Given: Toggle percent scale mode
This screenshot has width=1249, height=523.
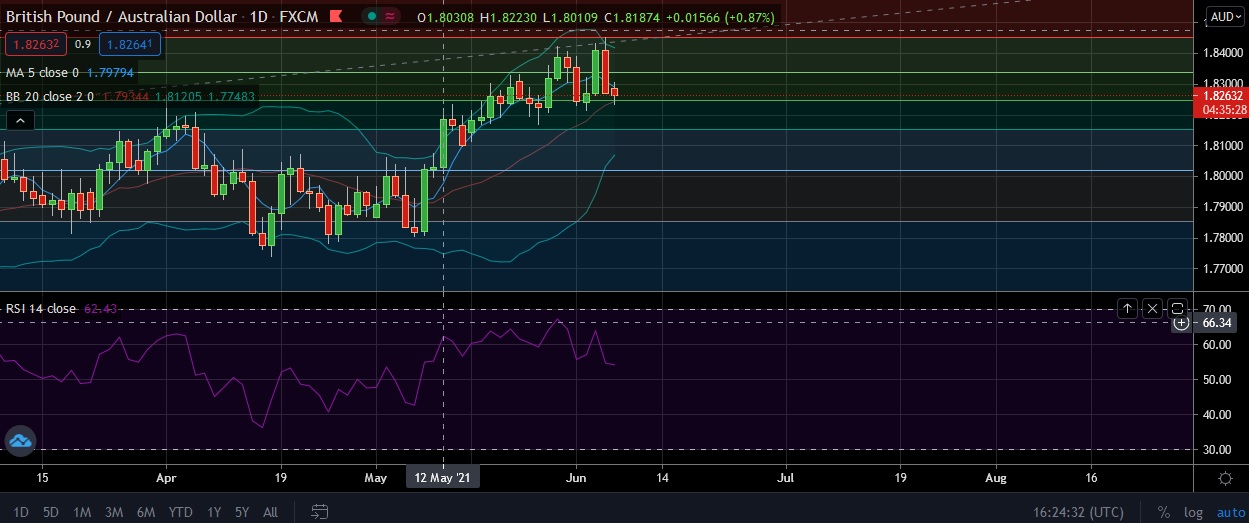Looking at the screenshot, I should (1163, 512).
